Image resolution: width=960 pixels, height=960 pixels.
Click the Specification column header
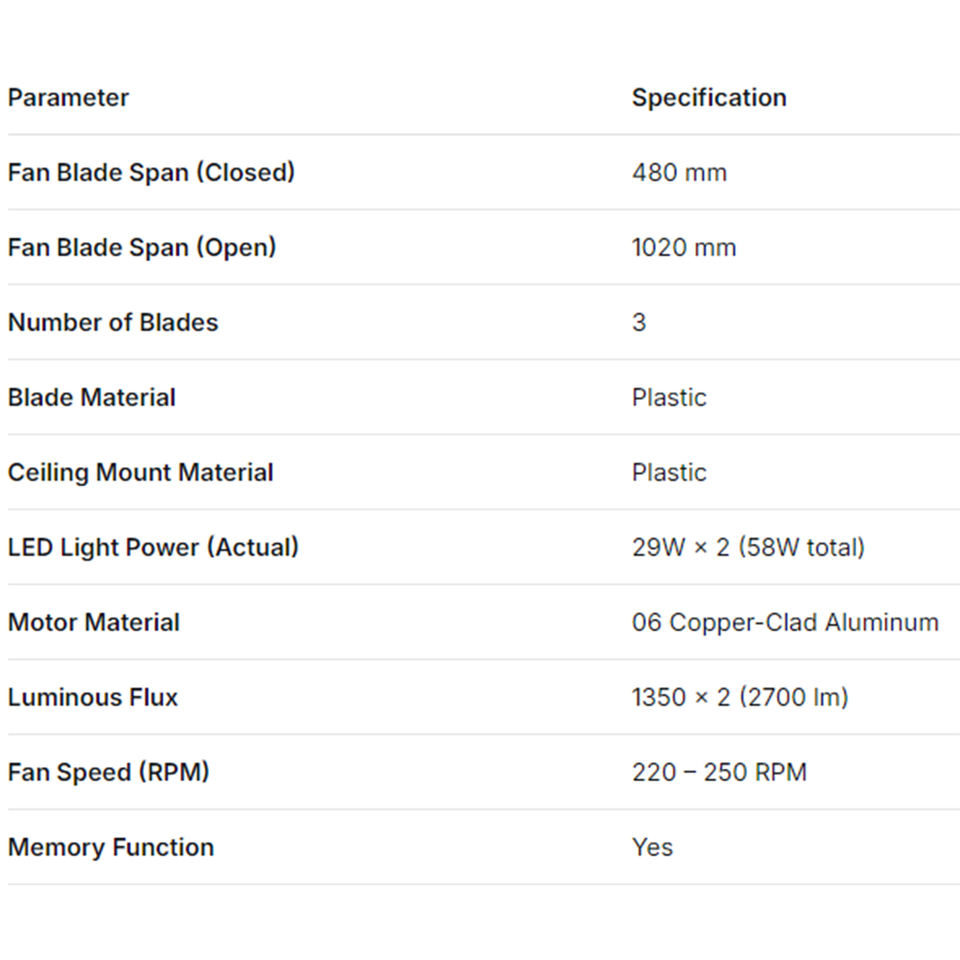pos(709,98)
